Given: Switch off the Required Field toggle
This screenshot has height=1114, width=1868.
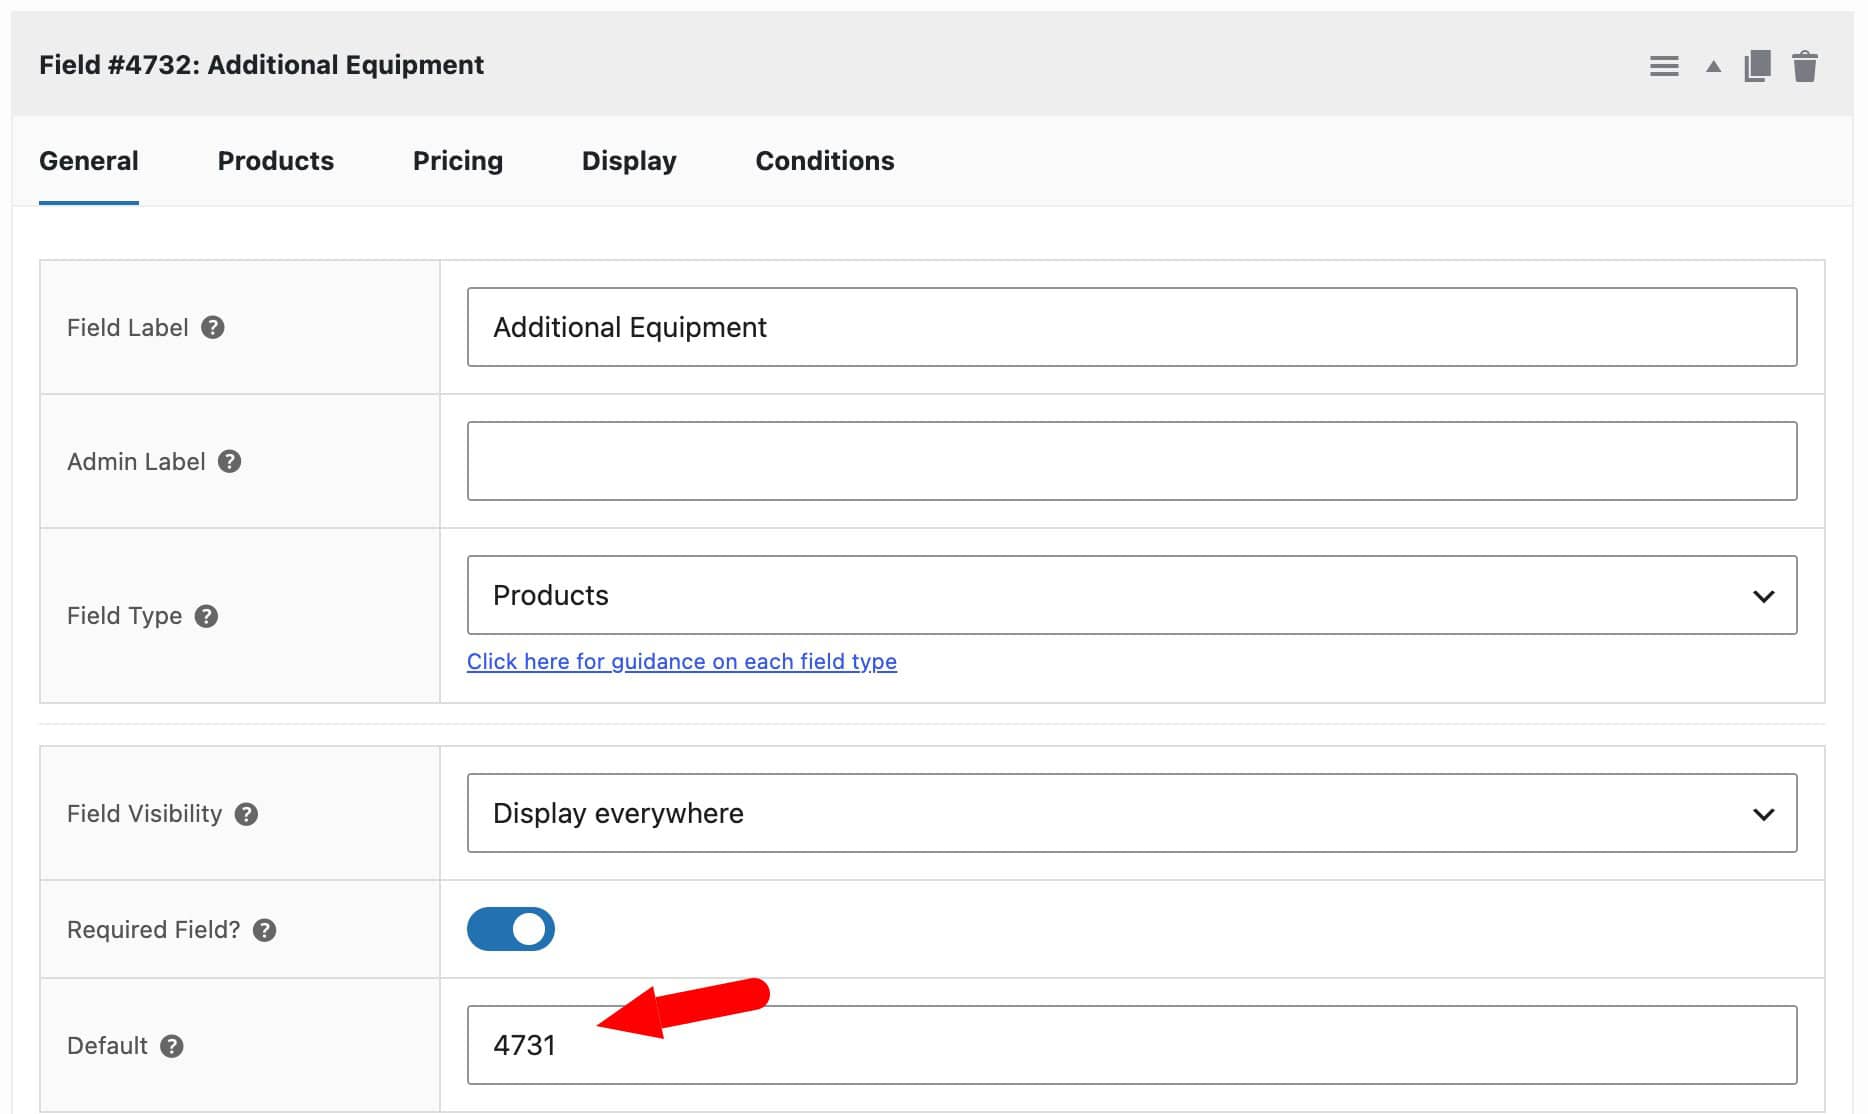Looking at the screenshot, I should (511, 929).
